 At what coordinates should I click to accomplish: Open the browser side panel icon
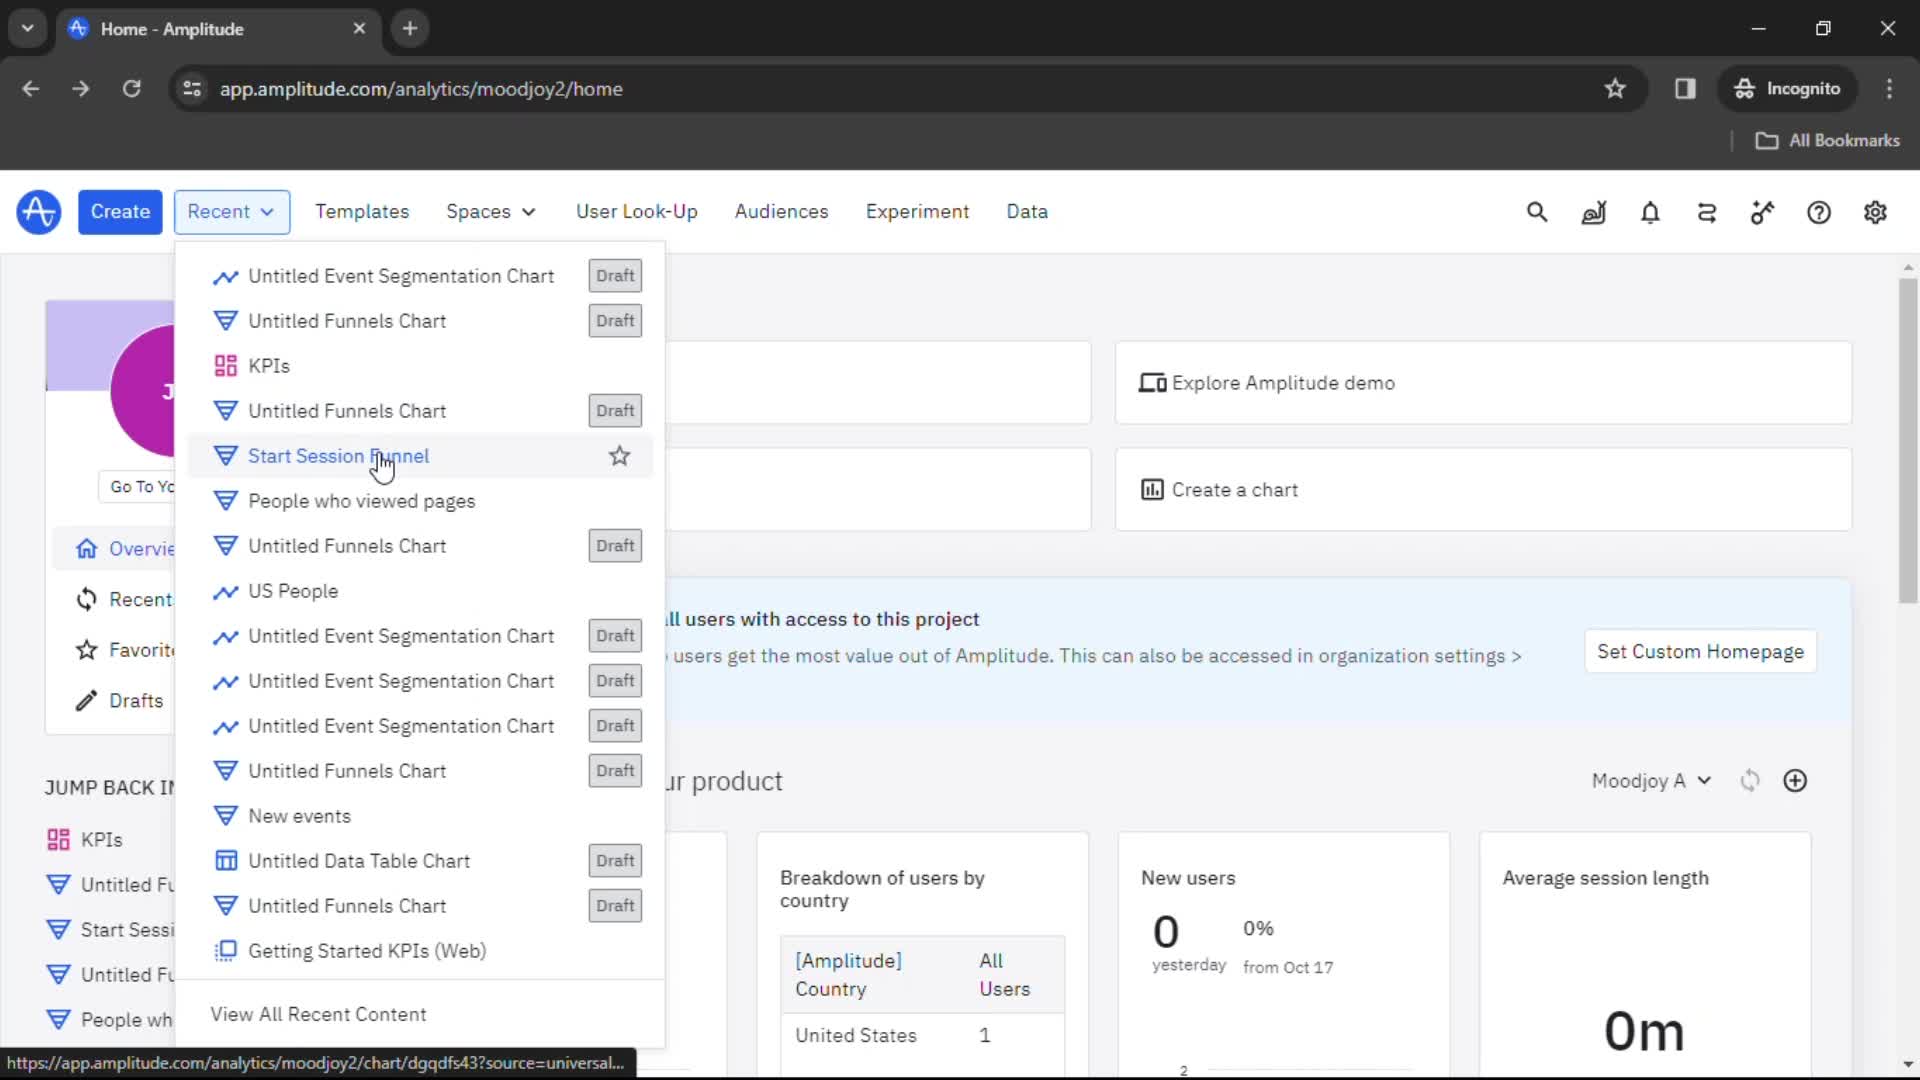pos(1685,89)
